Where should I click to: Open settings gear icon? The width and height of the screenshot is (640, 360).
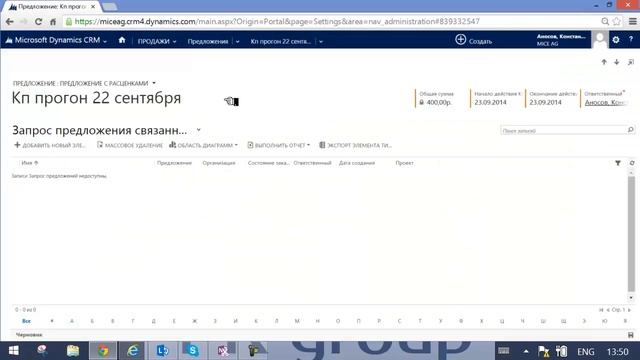click(x=616, y=40)
